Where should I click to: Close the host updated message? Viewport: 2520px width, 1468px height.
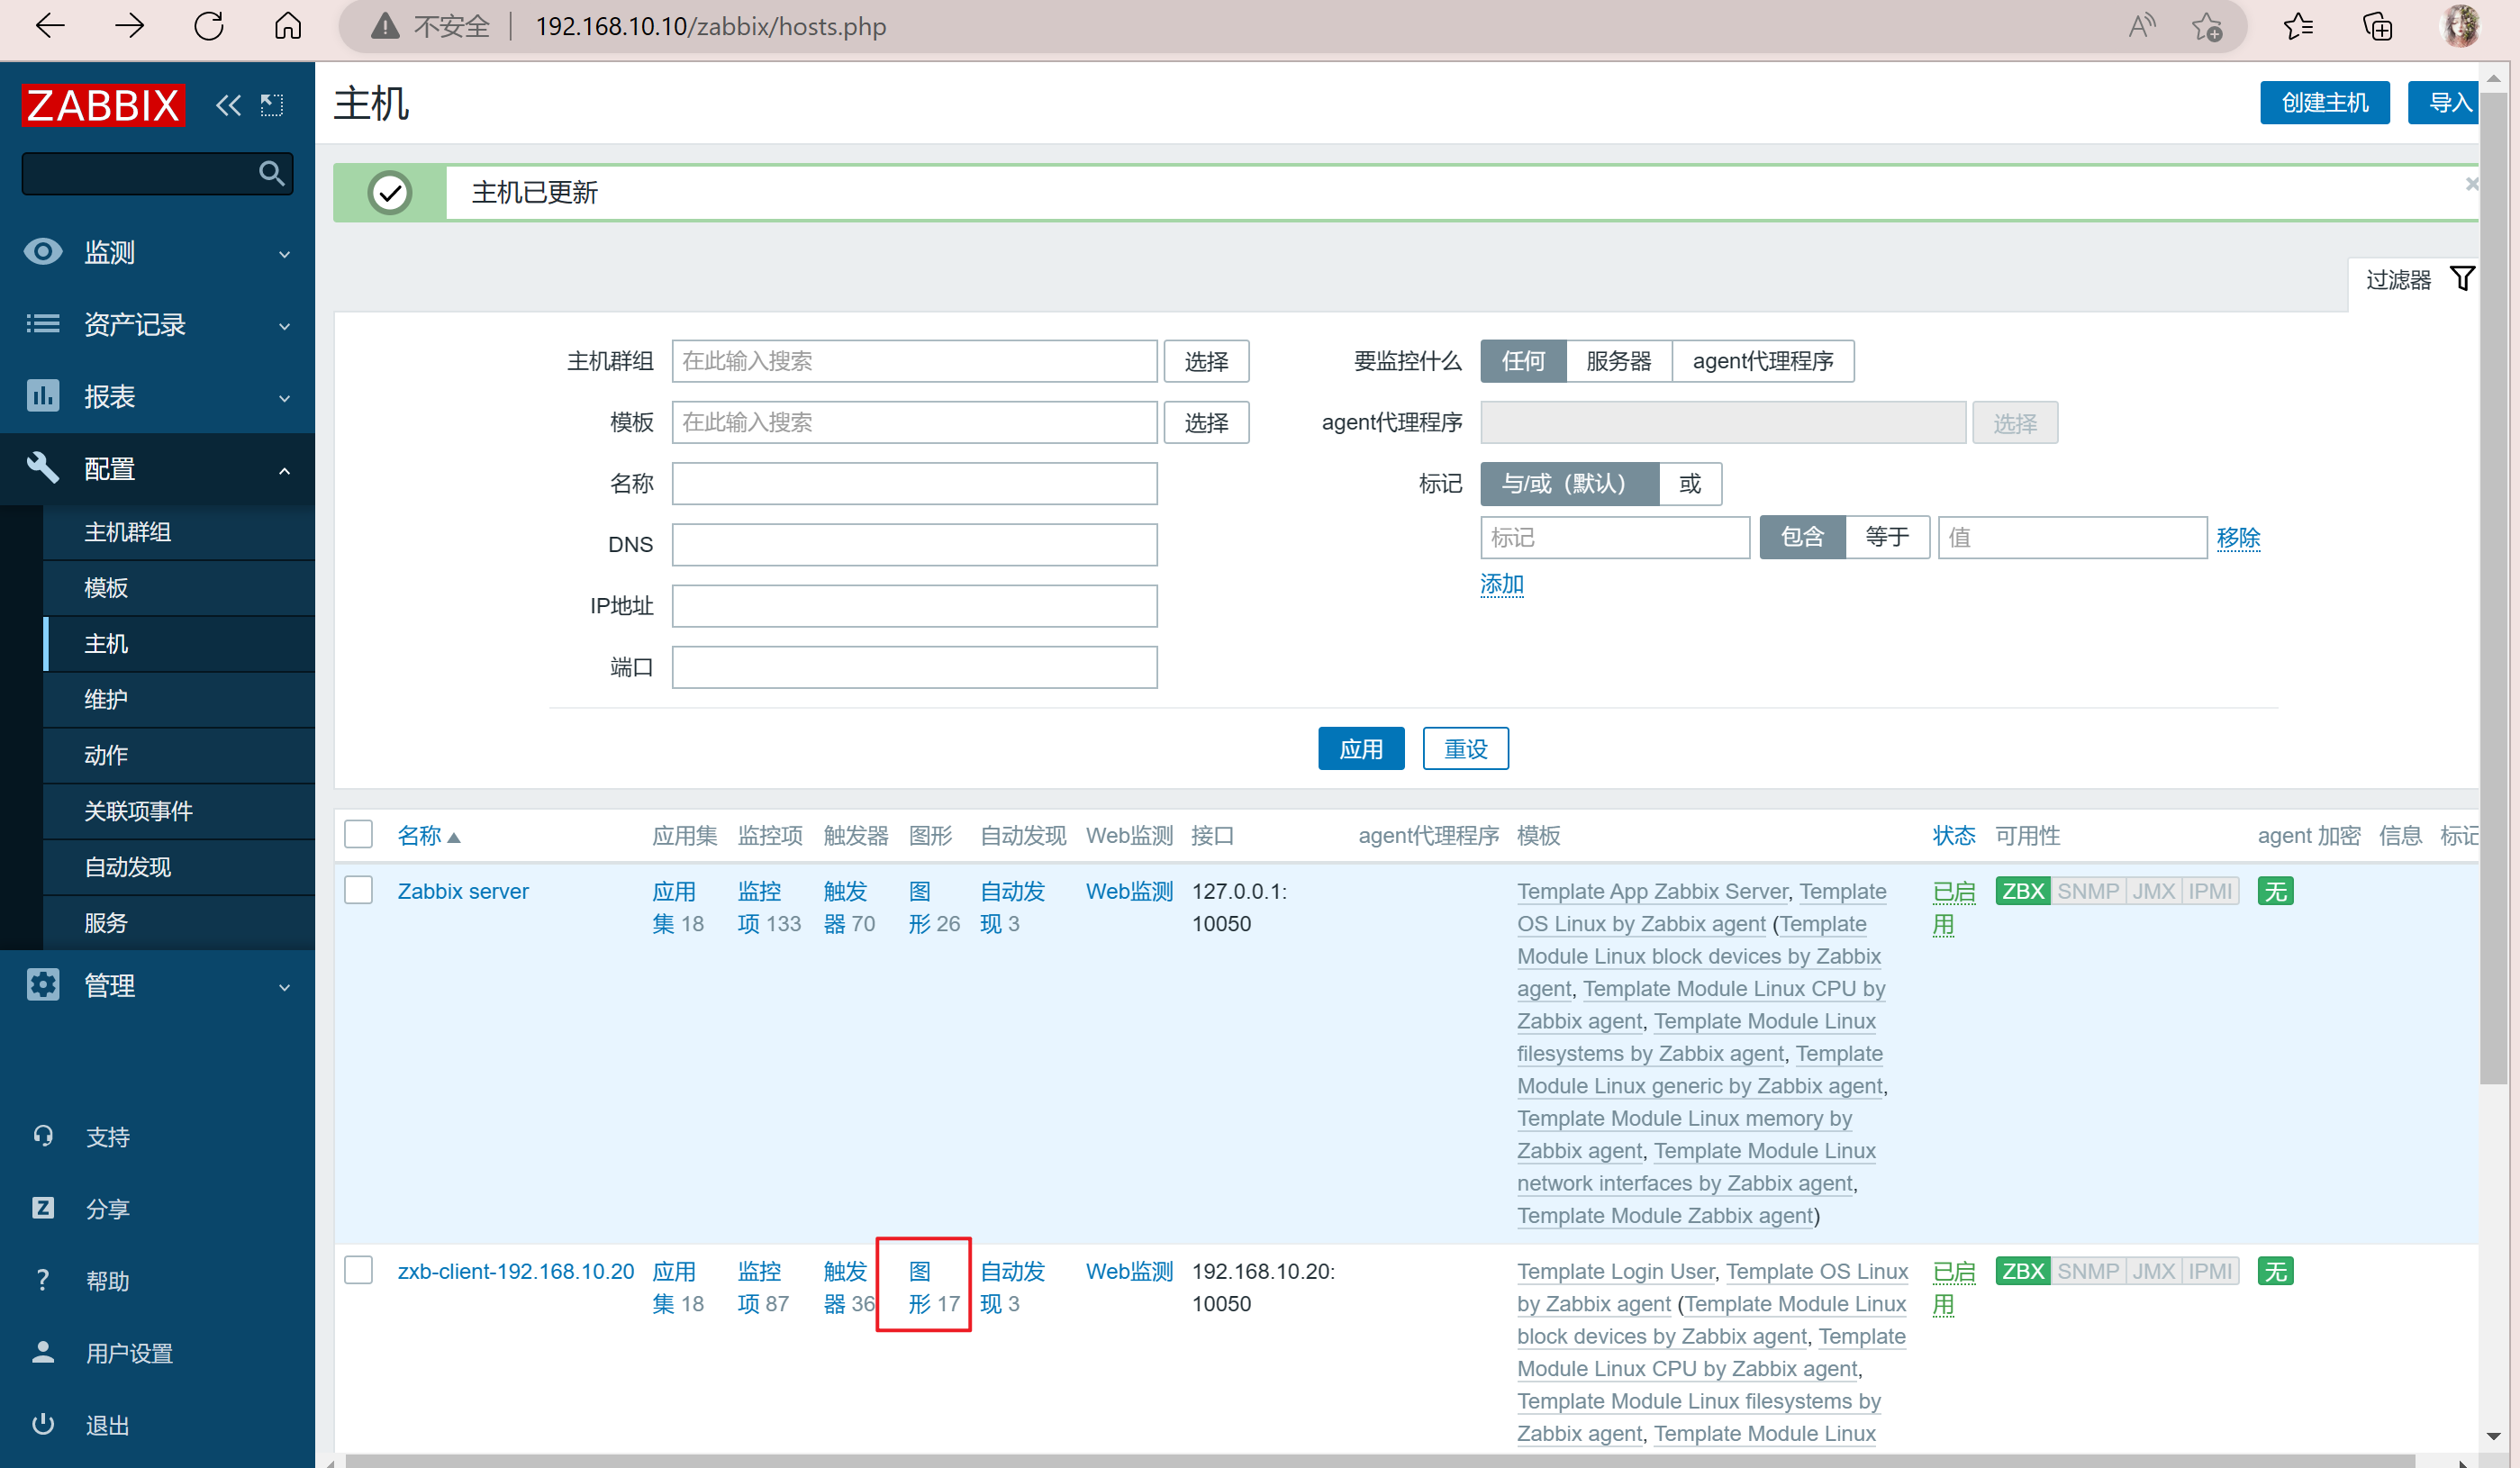(2471, 184)
